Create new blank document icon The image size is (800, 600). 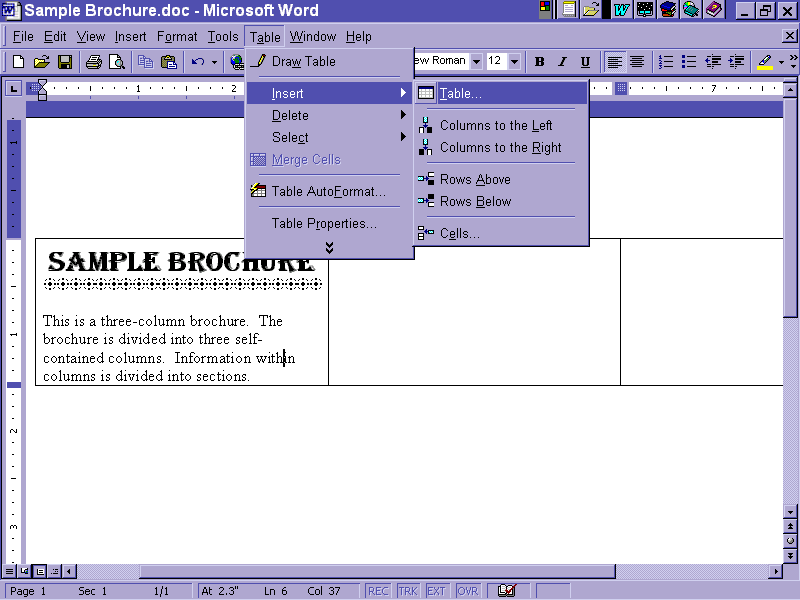[18, 62]
